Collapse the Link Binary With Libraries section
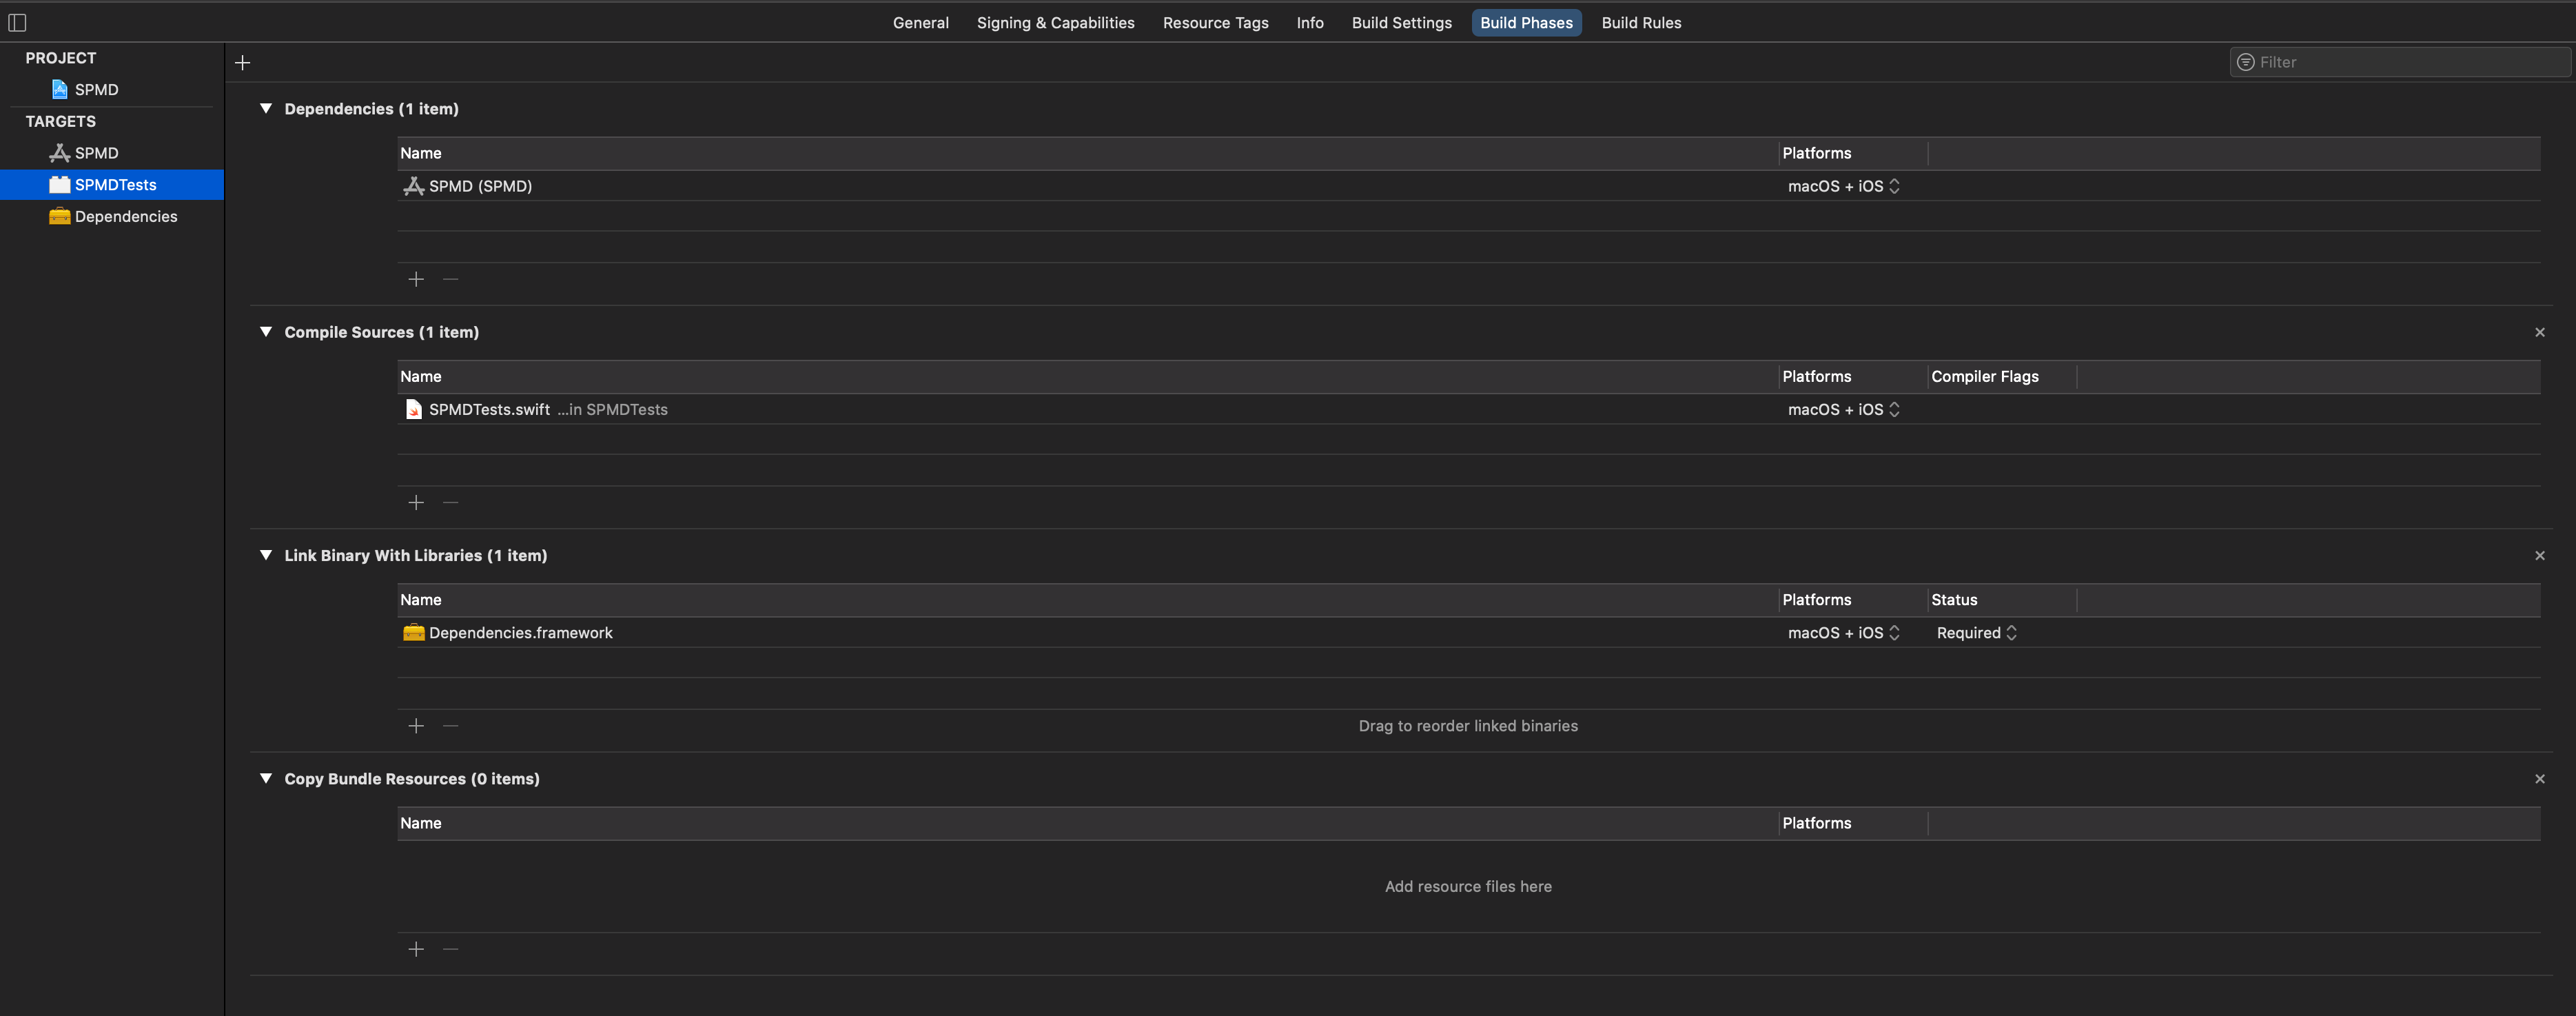2576x1016 pixels. 266,555
